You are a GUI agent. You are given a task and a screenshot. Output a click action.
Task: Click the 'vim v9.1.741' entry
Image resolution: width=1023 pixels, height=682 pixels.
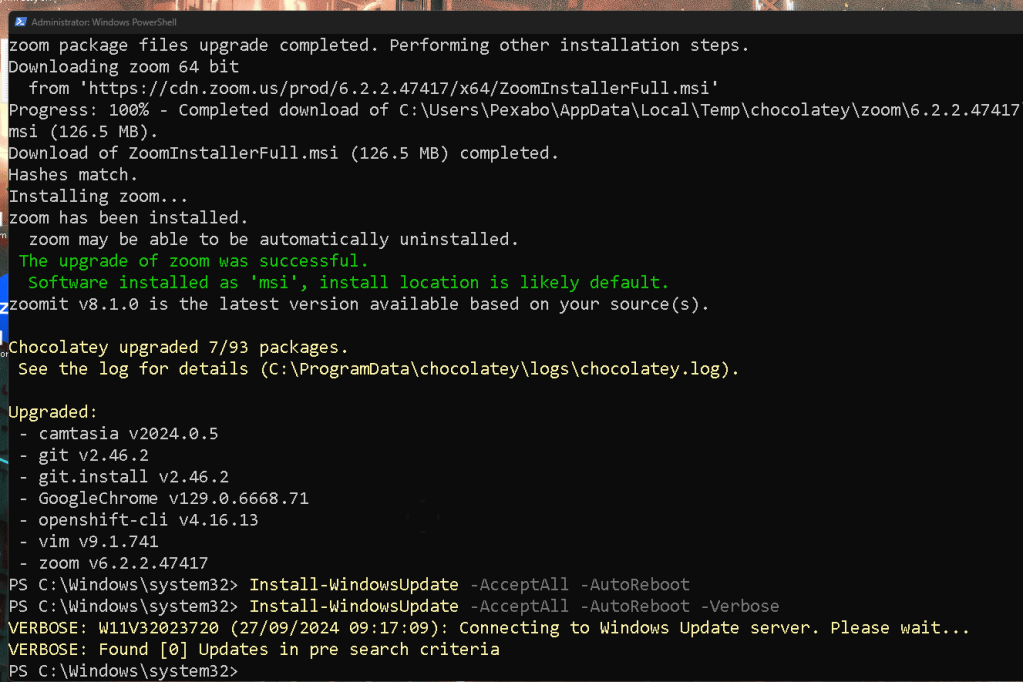coord(99,541)
